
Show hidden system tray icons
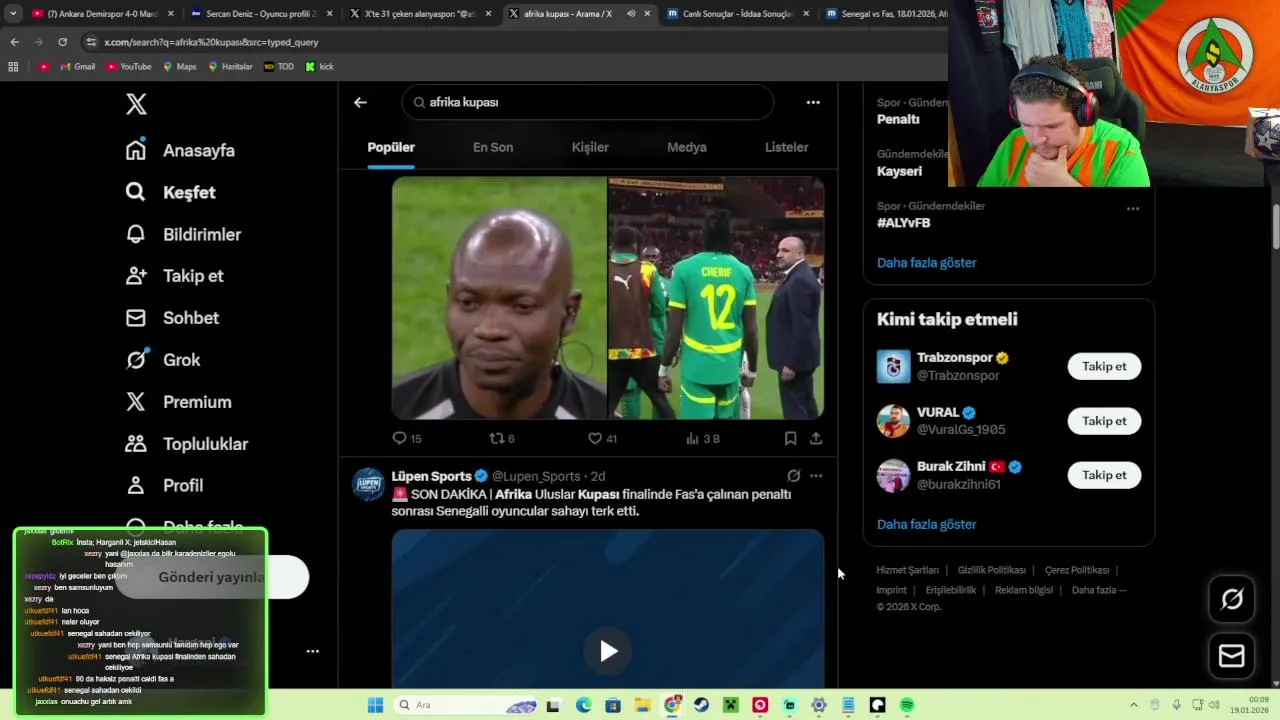click(x=1134, y=705)
